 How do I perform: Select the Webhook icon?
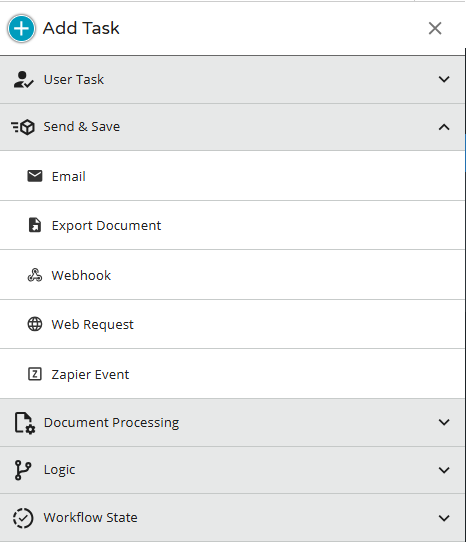pyautogui.click(x=35, y=275)
